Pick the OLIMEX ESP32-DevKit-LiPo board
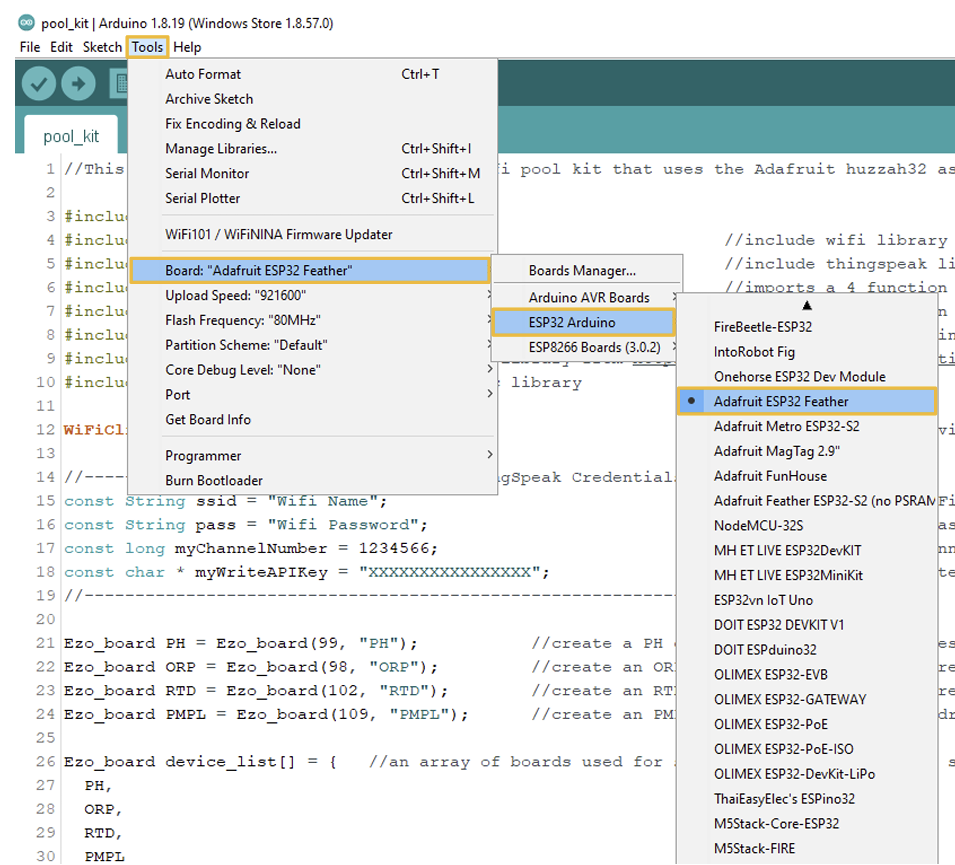This screenshot has height=865, width=955. tap(807, 774)
